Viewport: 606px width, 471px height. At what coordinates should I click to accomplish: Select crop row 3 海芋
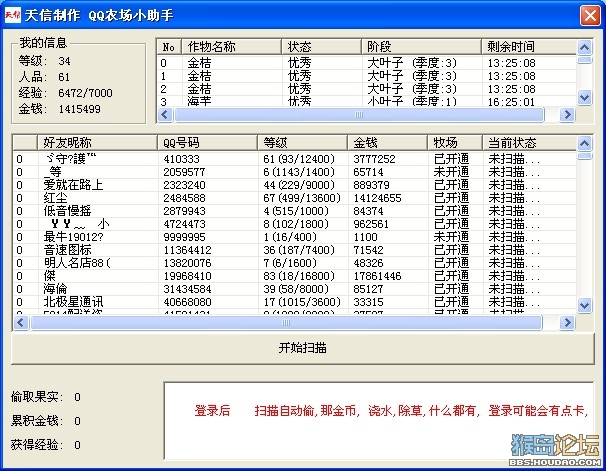[366, 102]
